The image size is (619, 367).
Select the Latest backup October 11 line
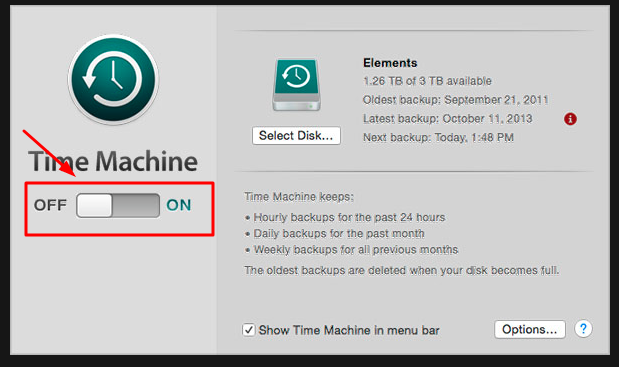[x=448, y=119]
